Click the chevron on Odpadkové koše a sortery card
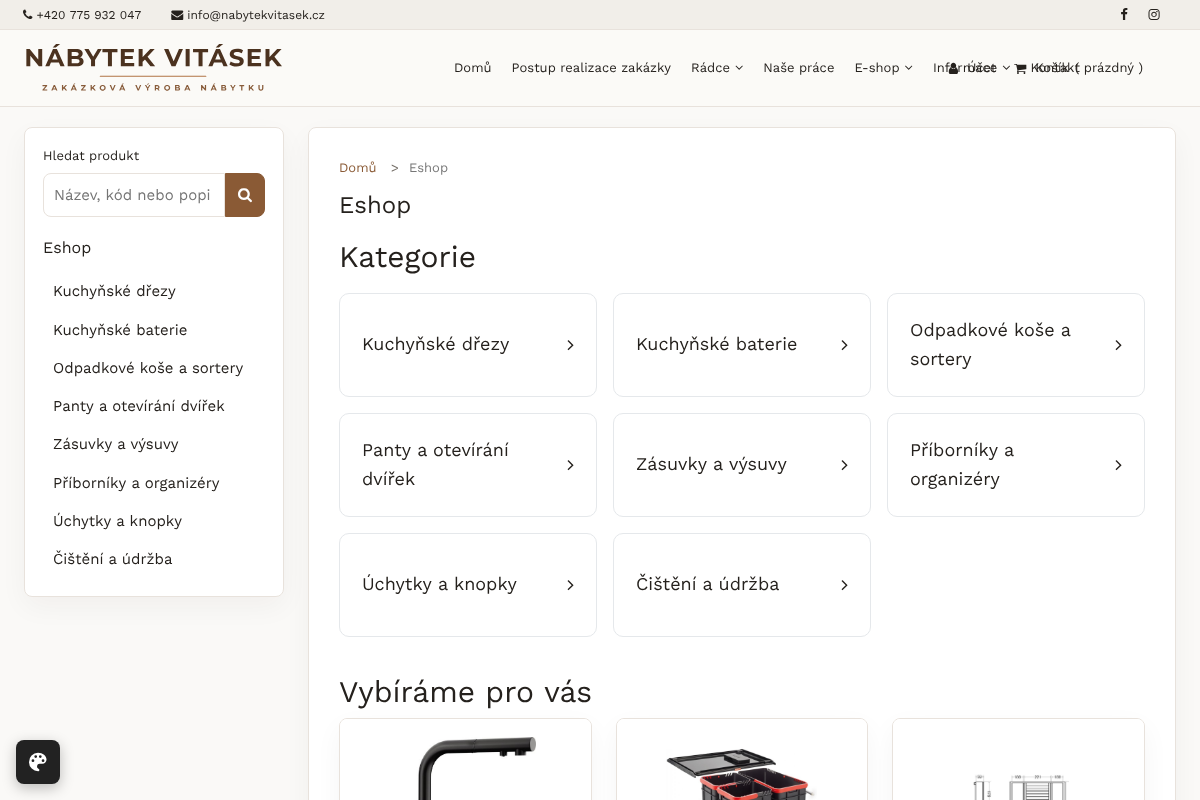Viewport: 1200px width, 800px height. [1118, 345]
